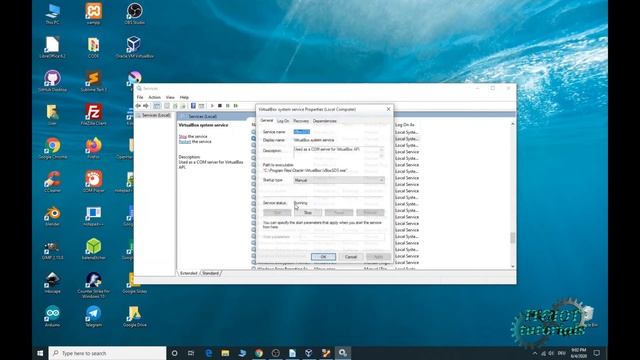Image resolution: width=640 pixels, height=360 pixels.
Task: Open VirtualBox from the taskbar
Action: (309, 353)
